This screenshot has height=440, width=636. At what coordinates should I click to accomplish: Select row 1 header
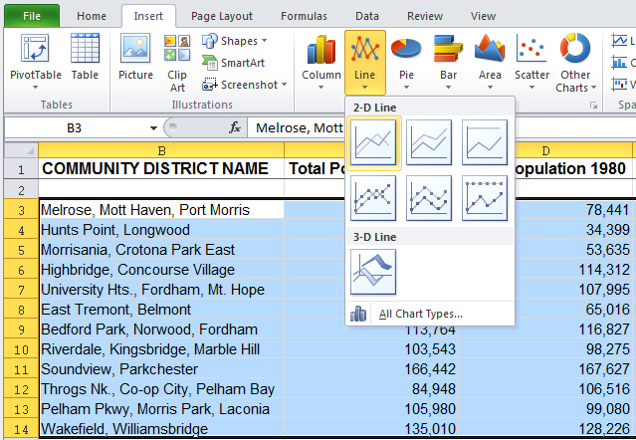coord(21,169)
